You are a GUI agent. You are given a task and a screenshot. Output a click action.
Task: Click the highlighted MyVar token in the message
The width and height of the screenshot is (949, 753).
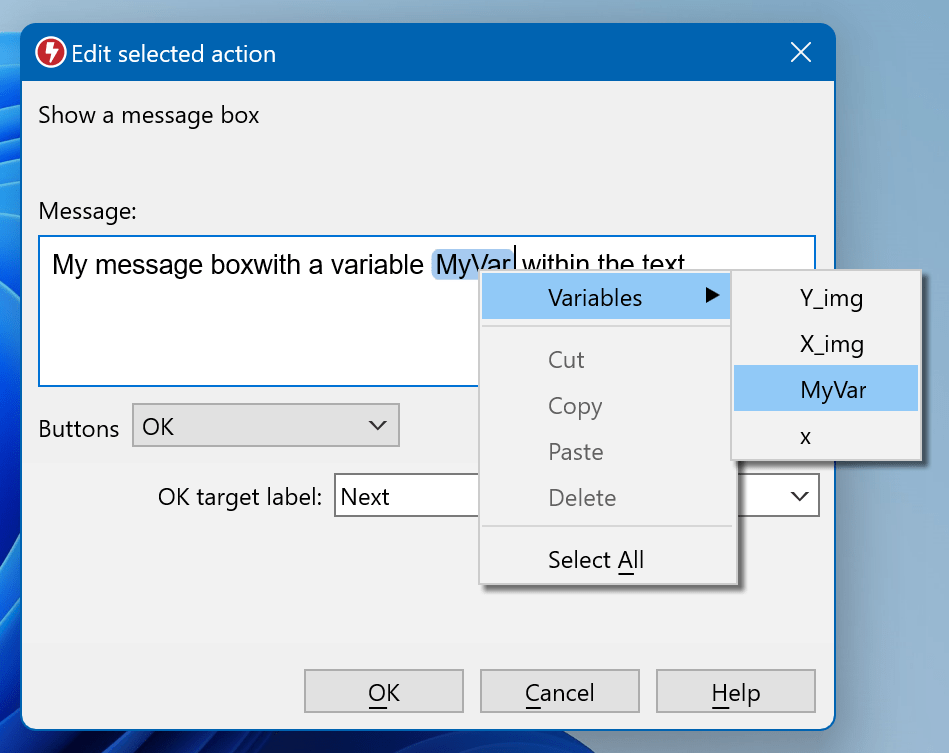[473, 265]
